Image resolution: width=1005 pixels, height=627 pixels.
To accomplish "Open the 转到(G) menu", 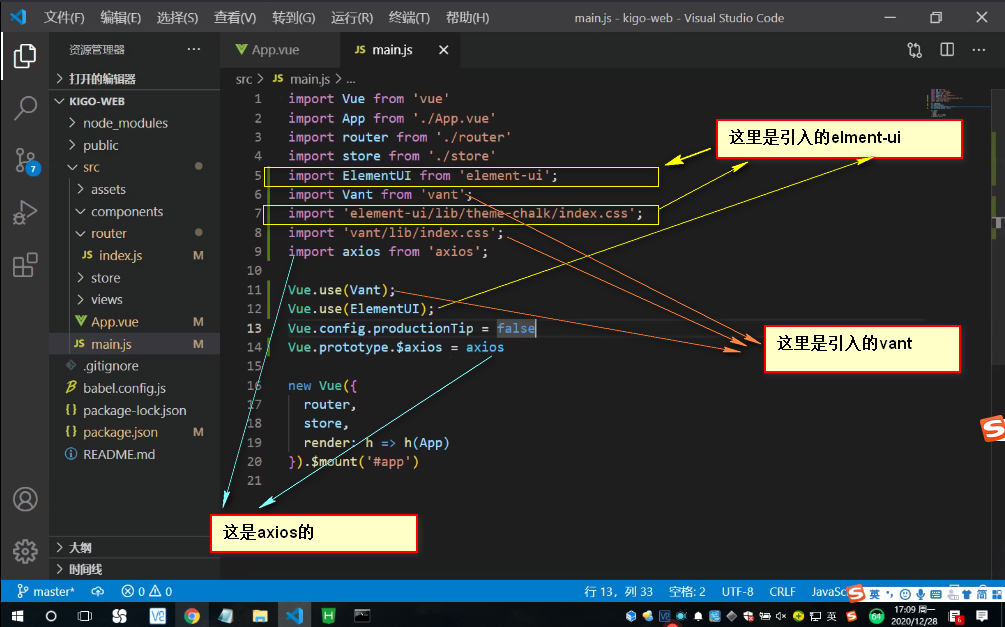I will pyautogui.click(x=293, y=18).
